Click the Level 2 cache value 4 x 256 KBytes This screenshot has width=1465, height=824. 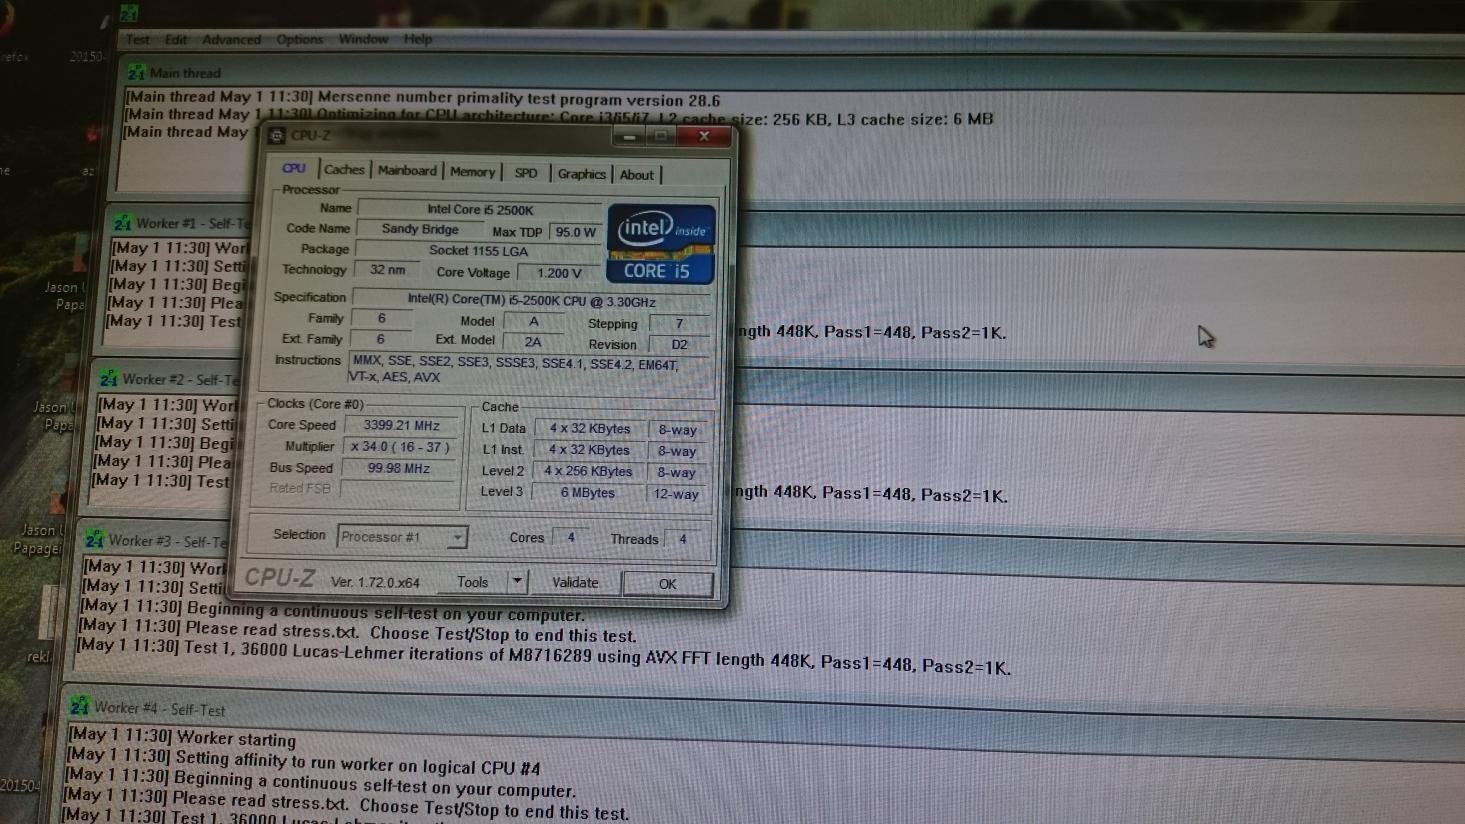pyautogui.click(x=588, y=471)
